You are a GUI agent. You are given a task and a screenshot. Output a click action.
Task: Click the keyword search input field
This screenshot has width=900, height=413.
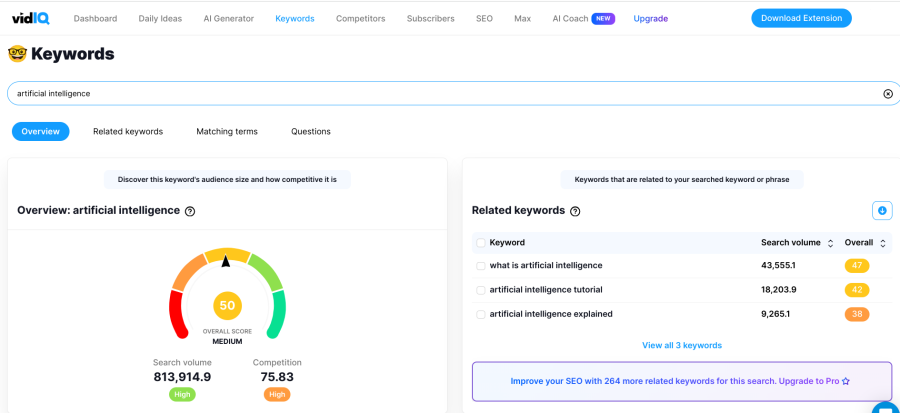pyautogui.click(x=440, y=93)
